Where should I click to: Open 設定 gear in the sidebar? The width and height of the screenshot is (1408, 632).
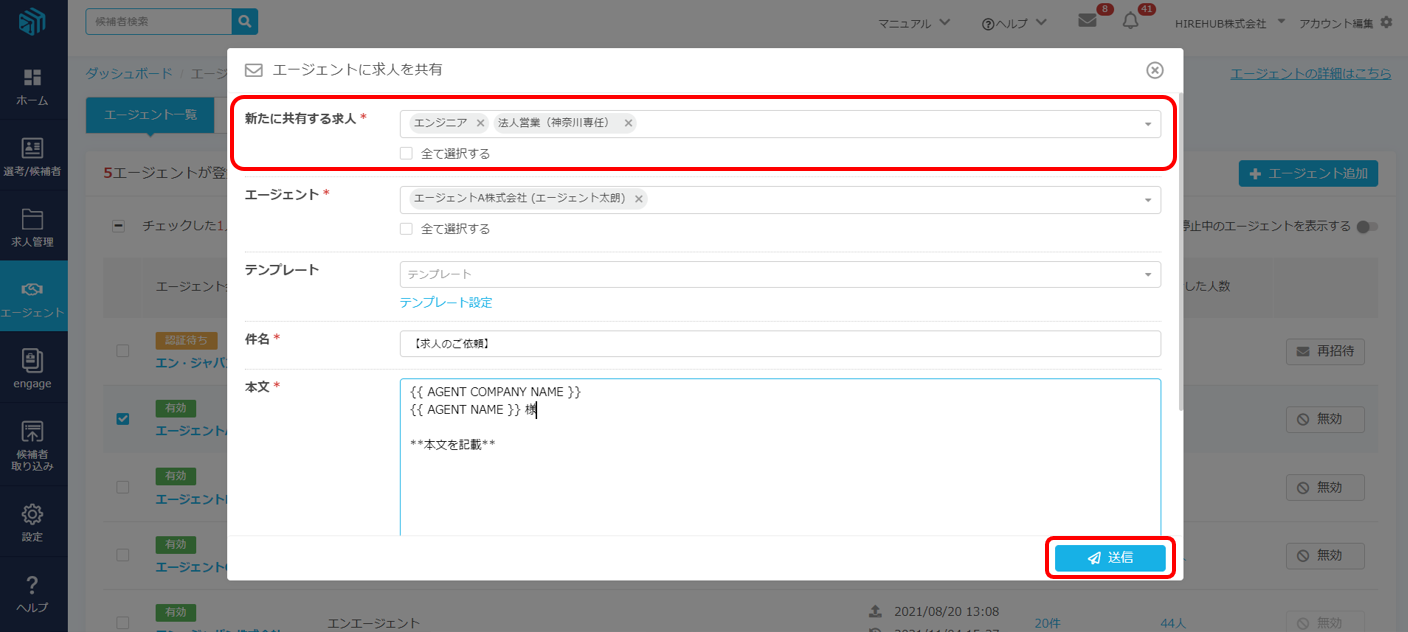click(33, 521)
